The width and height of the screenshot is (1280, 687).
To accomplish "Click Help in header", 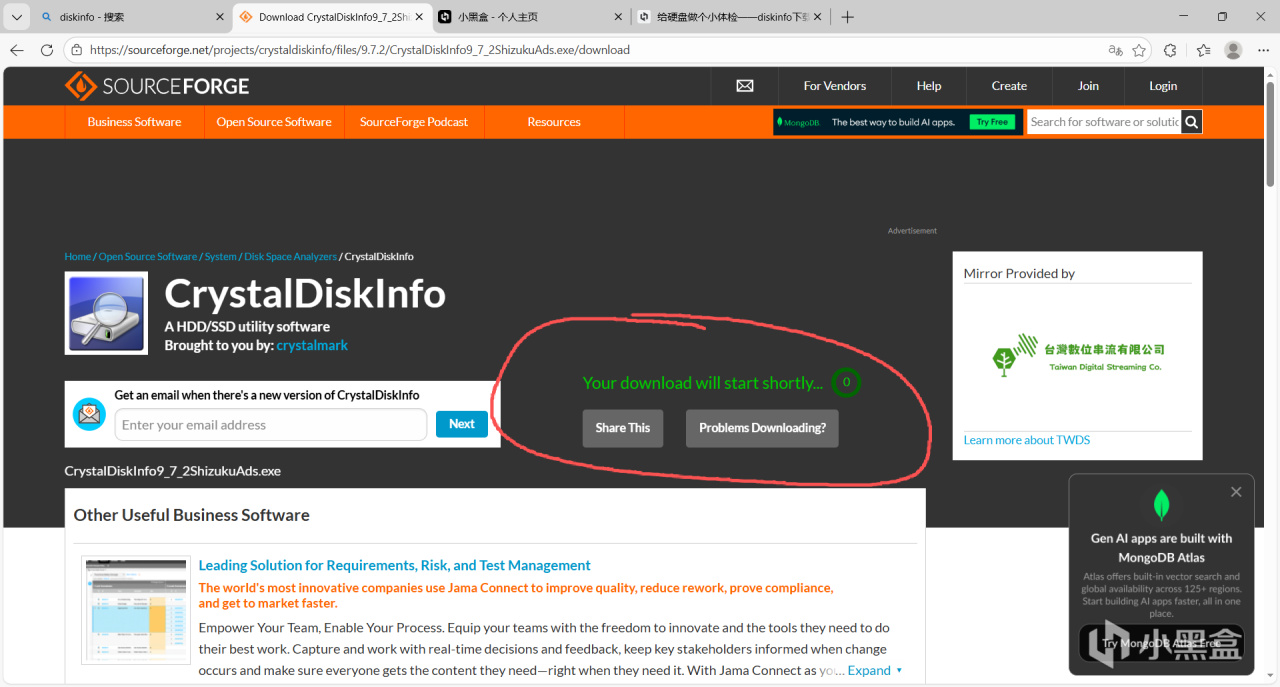I will click(929, 86).
